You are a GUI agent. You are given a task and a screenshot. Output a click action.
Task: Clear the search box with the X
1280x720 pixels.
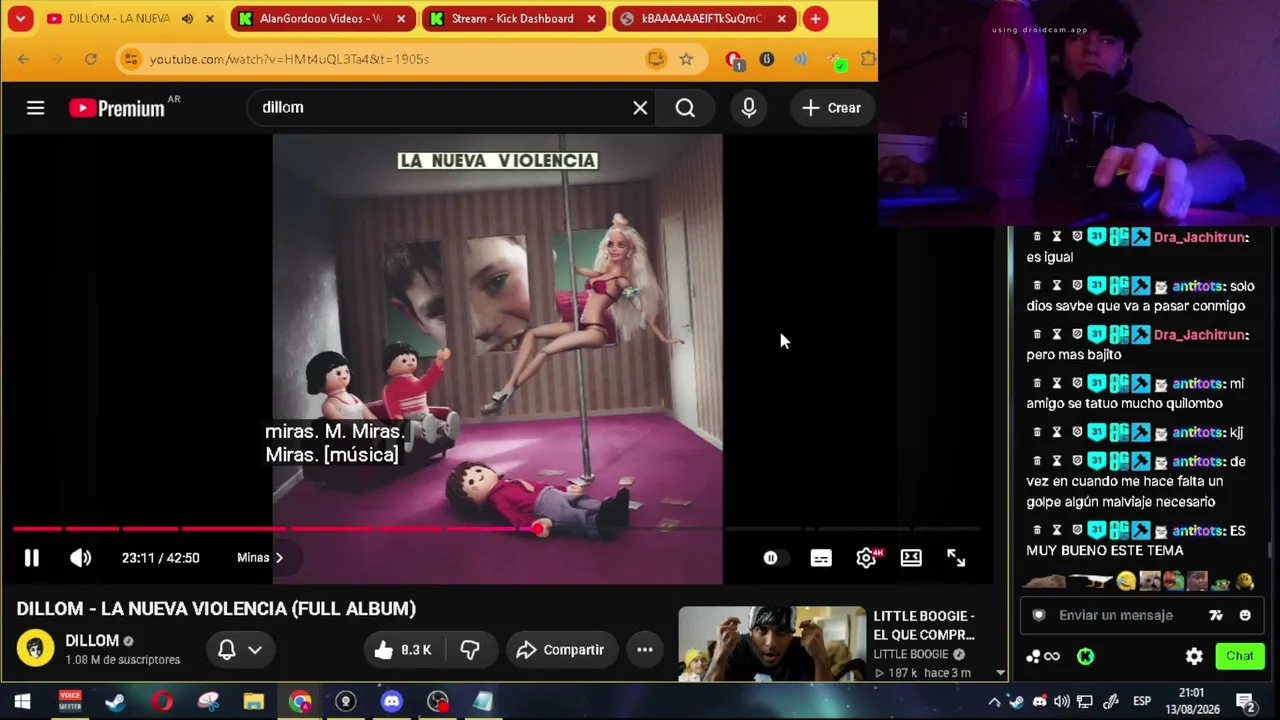[x=640, y=108]
